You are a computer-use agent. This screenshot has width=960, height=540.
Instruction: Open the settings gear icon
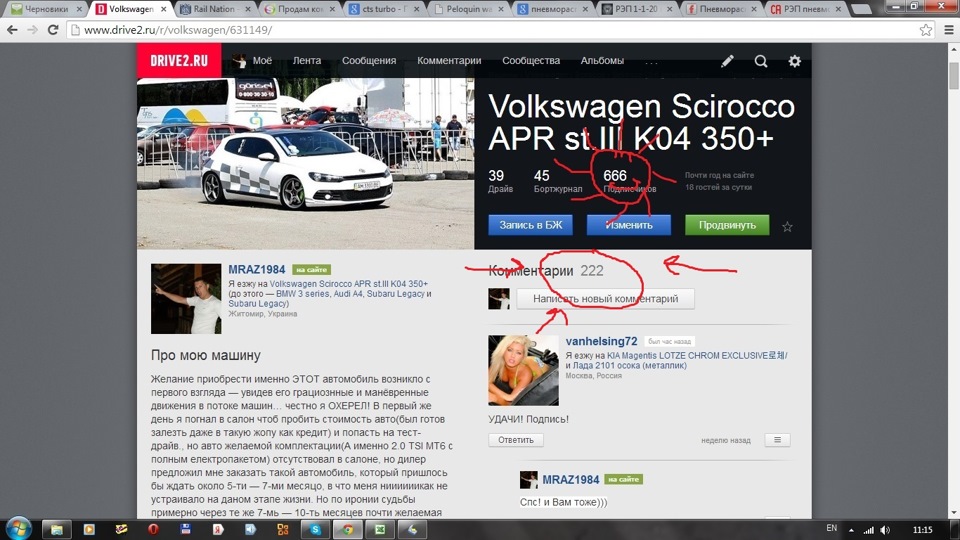coord(794,61)
